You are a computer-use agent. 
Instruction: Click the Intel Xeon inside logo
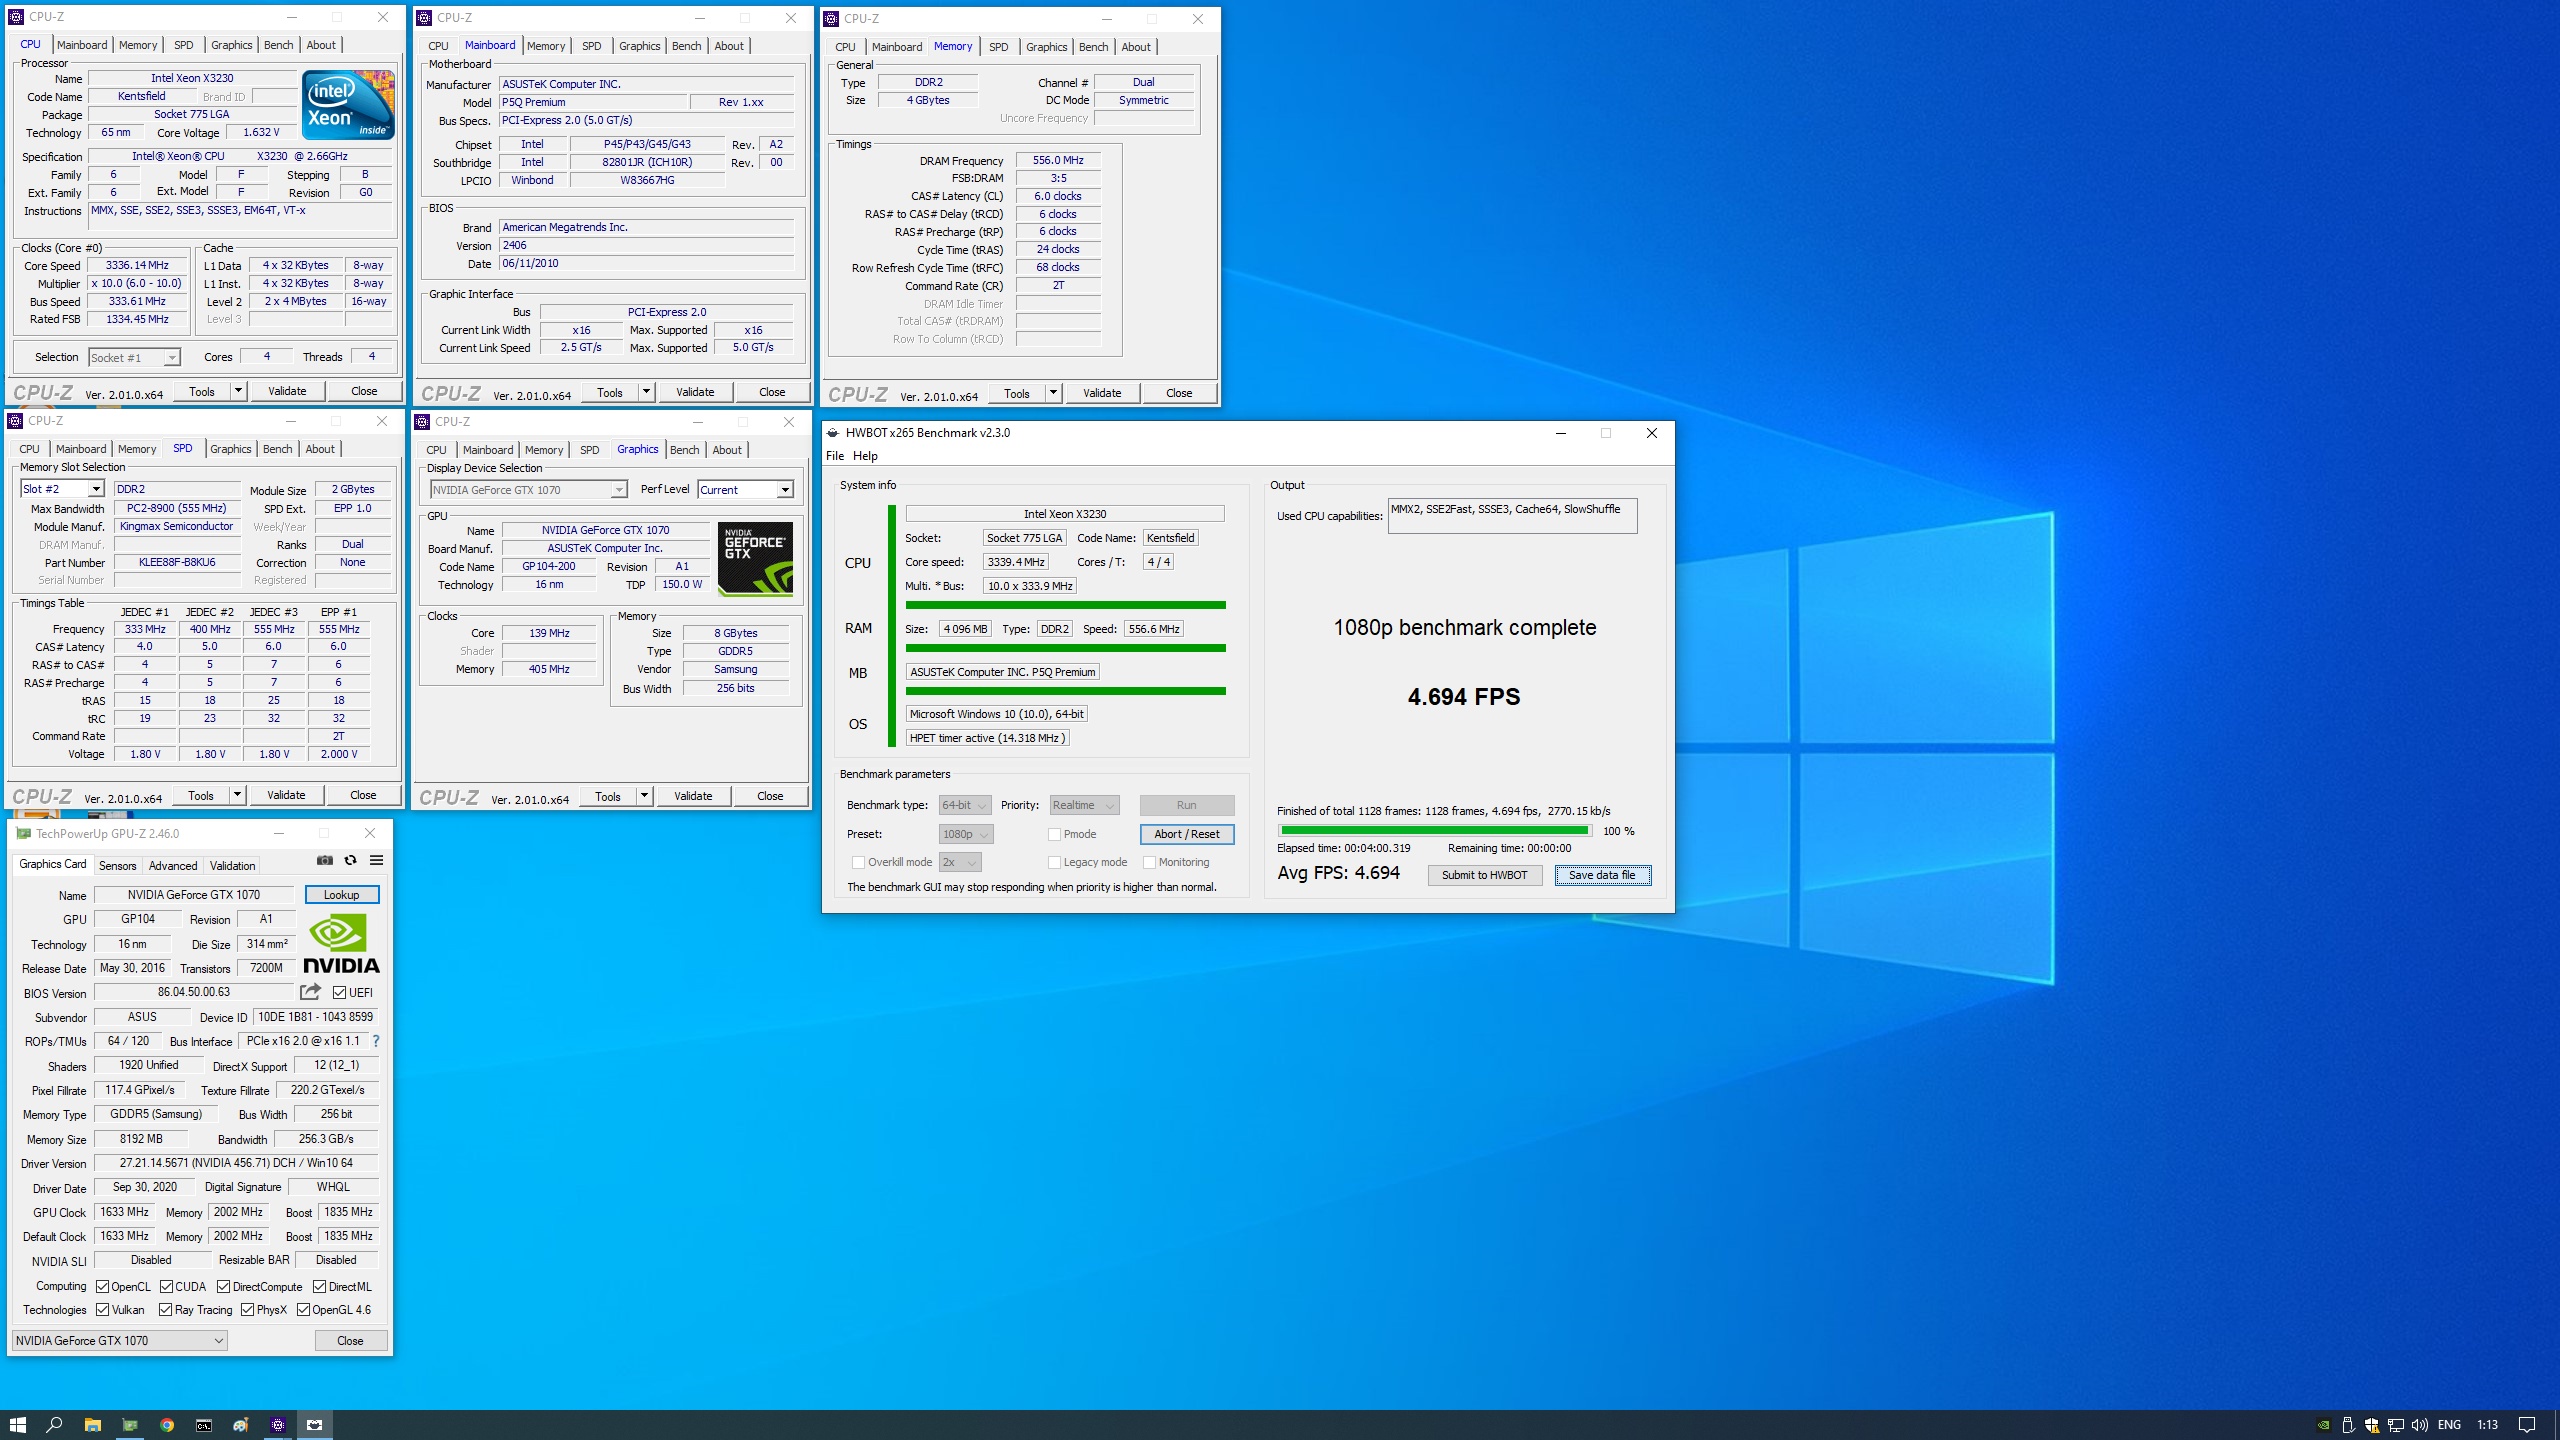pyautogui.click(x=348, y=105)
